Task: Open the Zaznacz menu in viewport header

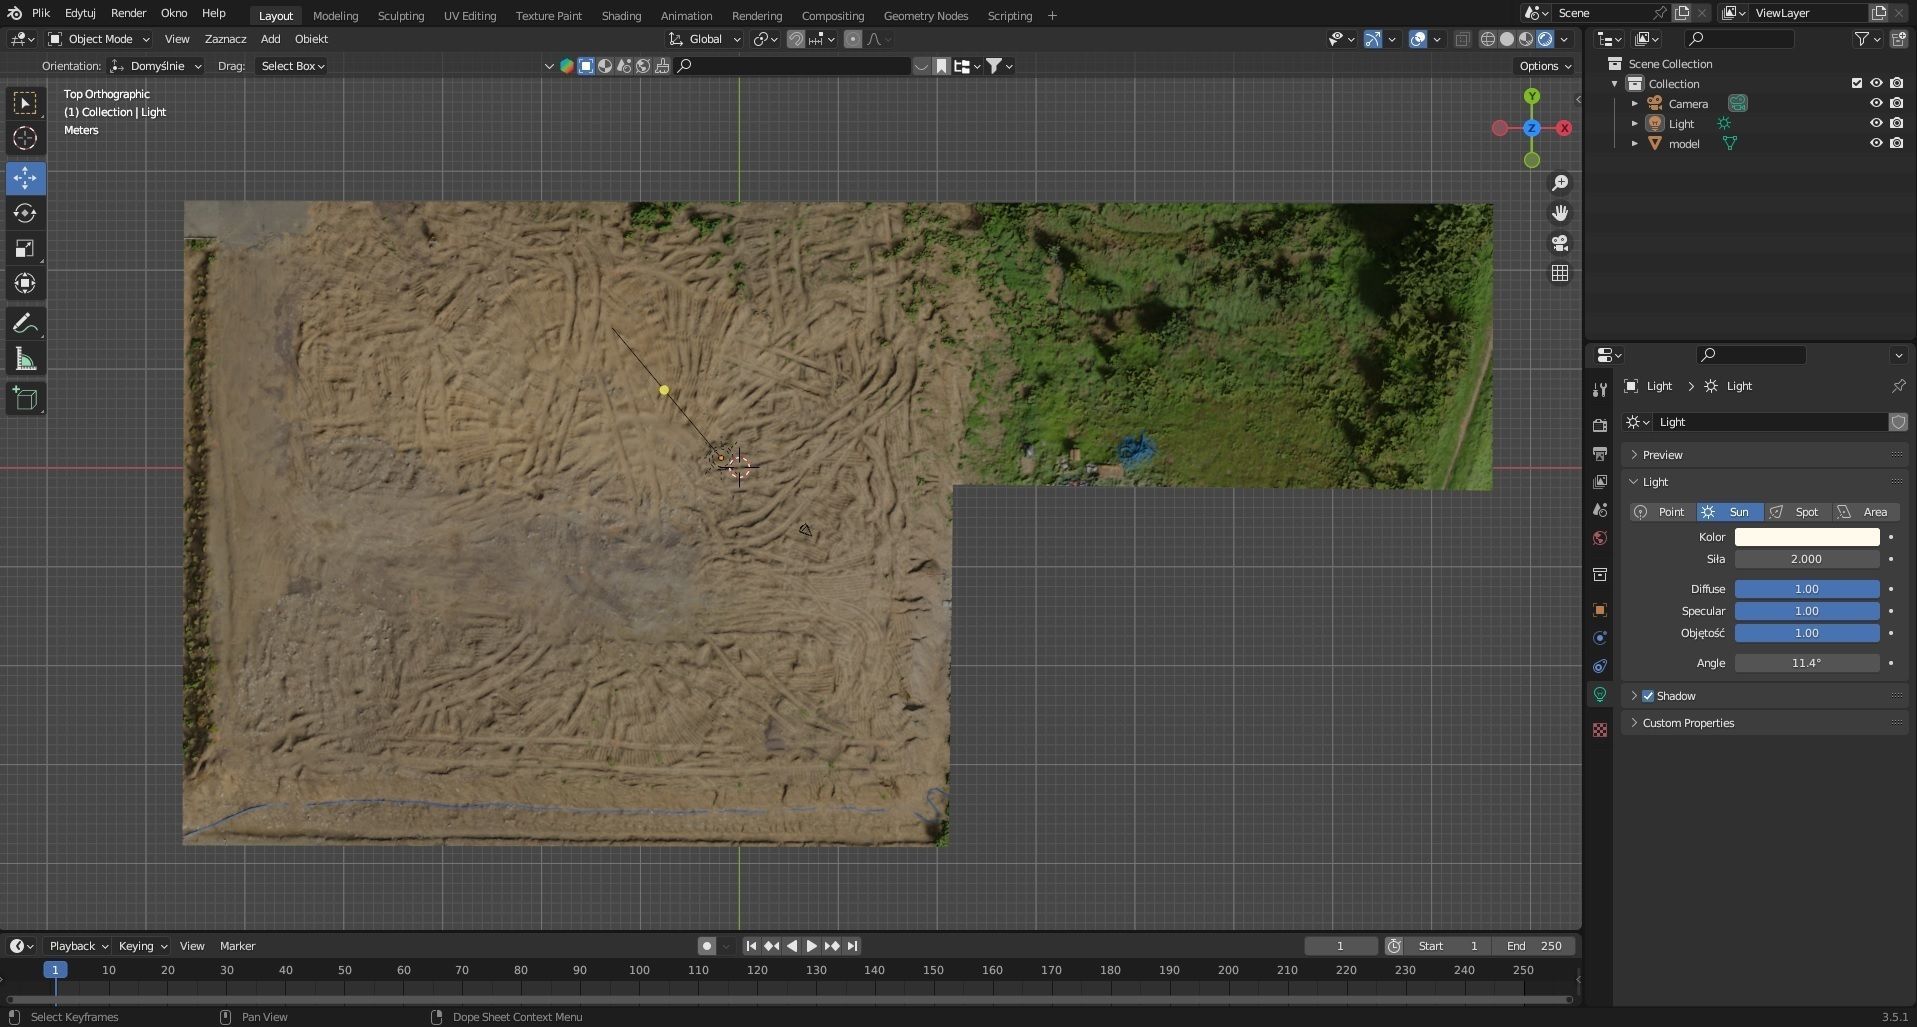Action: [225, 39]
